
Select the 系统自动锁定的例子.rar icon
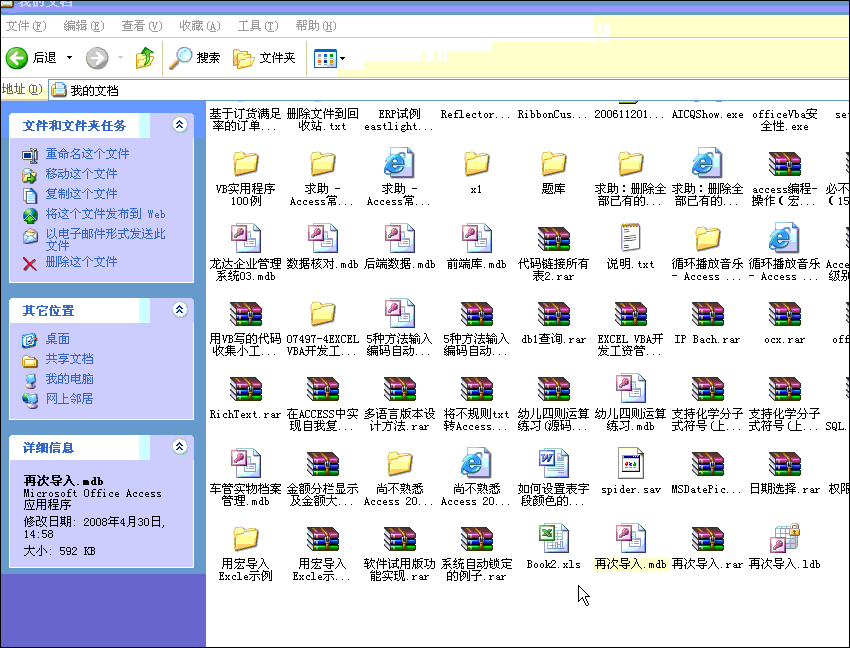(x=476, y=538)
